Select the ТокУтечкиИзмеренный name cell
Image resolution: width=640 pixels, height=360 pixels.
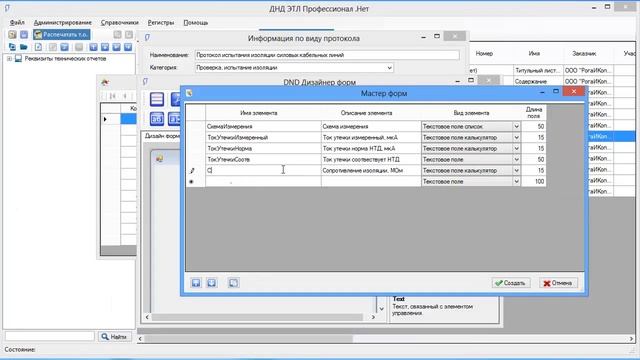click(263, 138)
